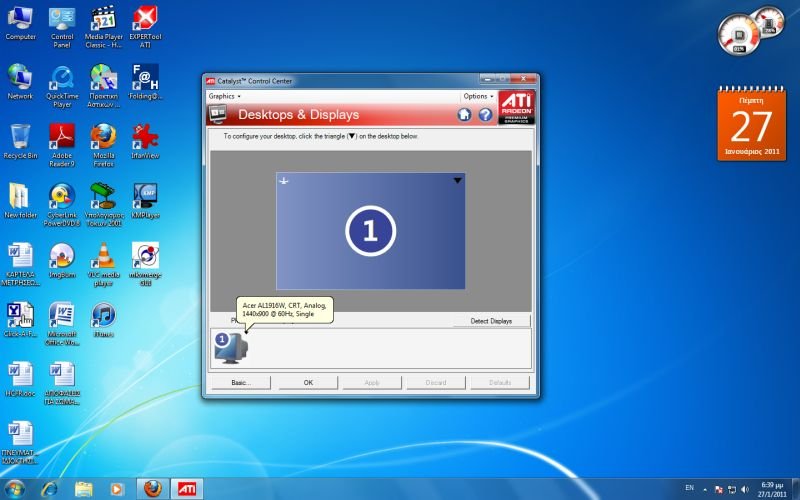The image size is (800, 500).
Task: Launch Mozilla Firefox desktop shortcut
Action: pos(104,146)
